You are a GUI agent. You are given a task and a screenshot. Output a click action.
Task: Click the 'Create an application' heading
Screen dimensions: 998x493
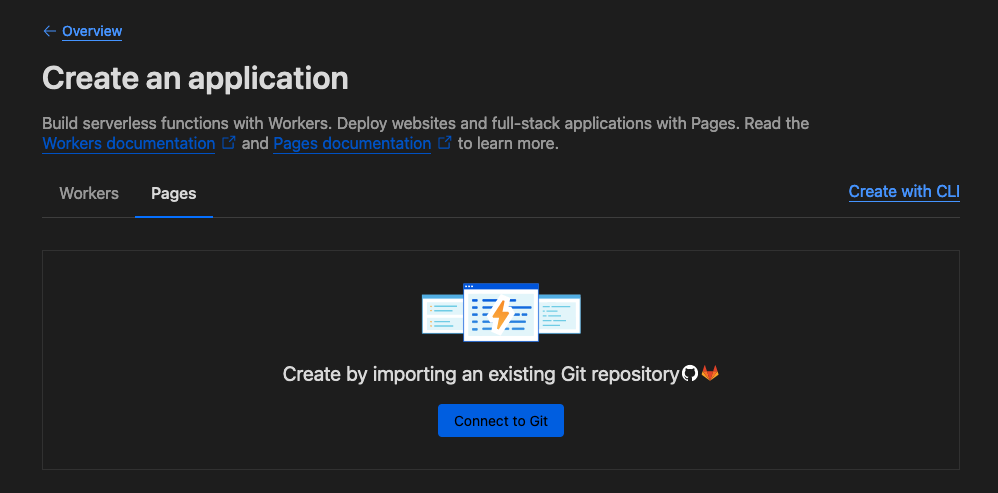pos(195,78)
